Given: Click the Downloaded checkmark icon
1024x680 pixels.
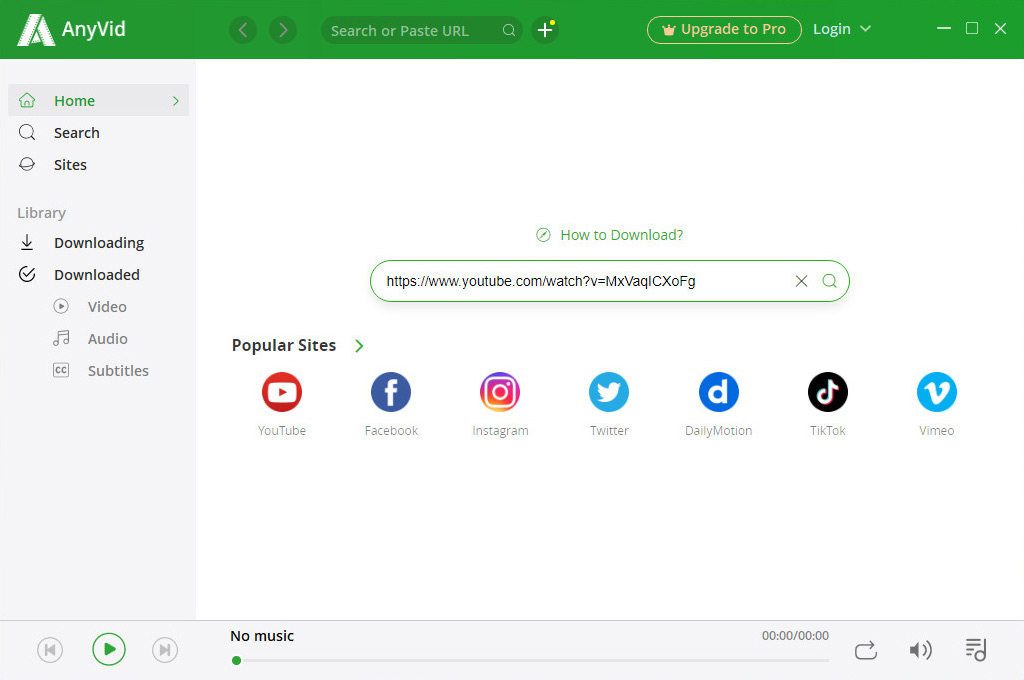Looking at the screenshot, I should tap(27, 274).
